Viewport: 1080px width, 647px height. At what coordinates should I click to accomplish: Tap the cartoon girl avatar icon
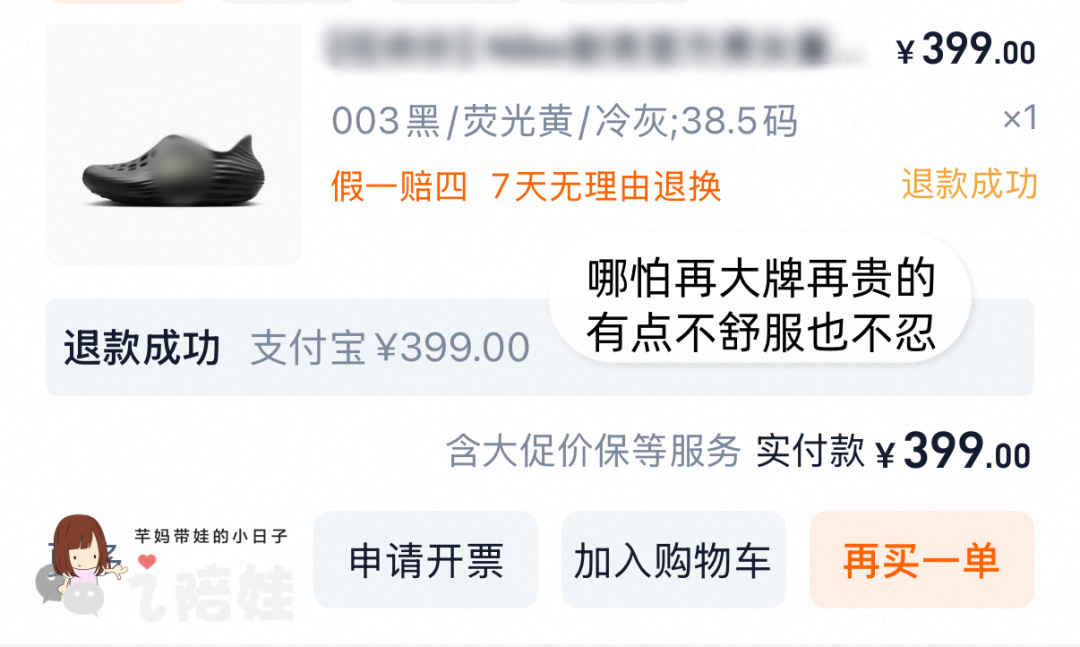pyautogui.click(x=83, y=551)
